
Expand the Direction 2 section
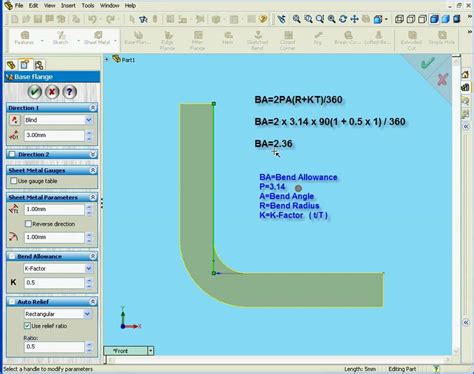pyautogui.click(x=93, y=154)
